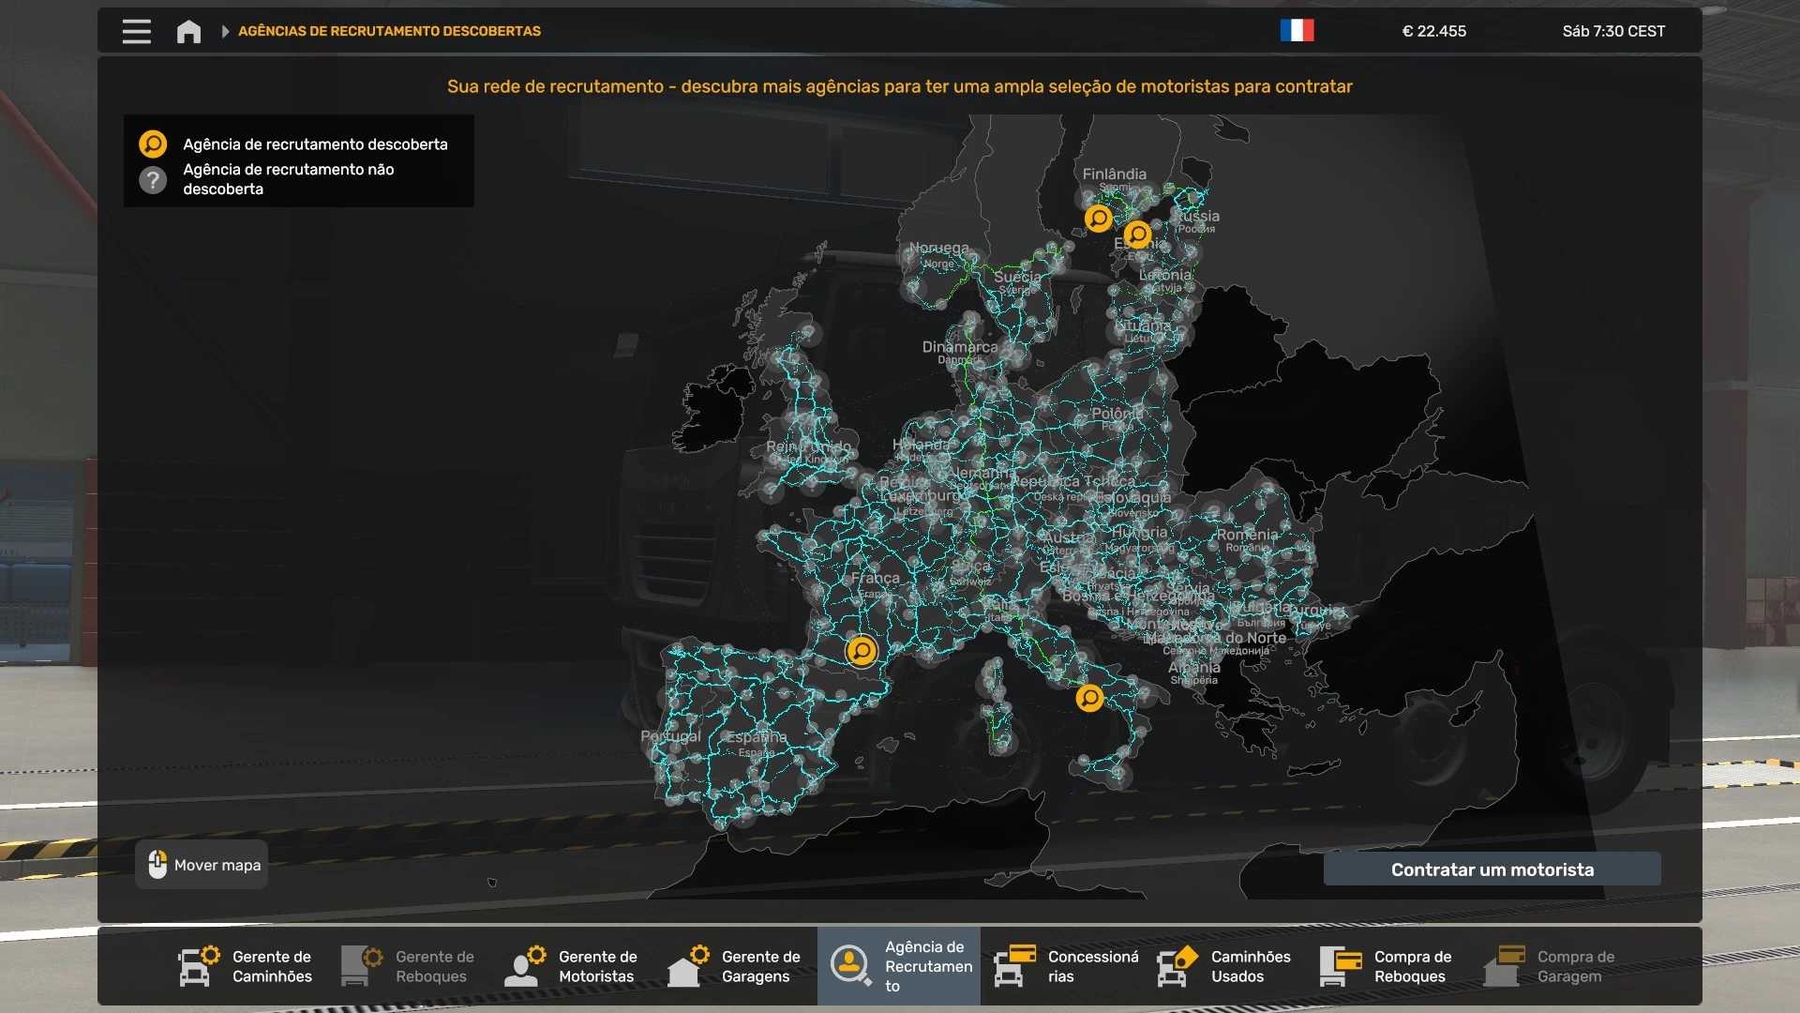
Task: Click the French flag icon
Action: tap(1297, 31)
